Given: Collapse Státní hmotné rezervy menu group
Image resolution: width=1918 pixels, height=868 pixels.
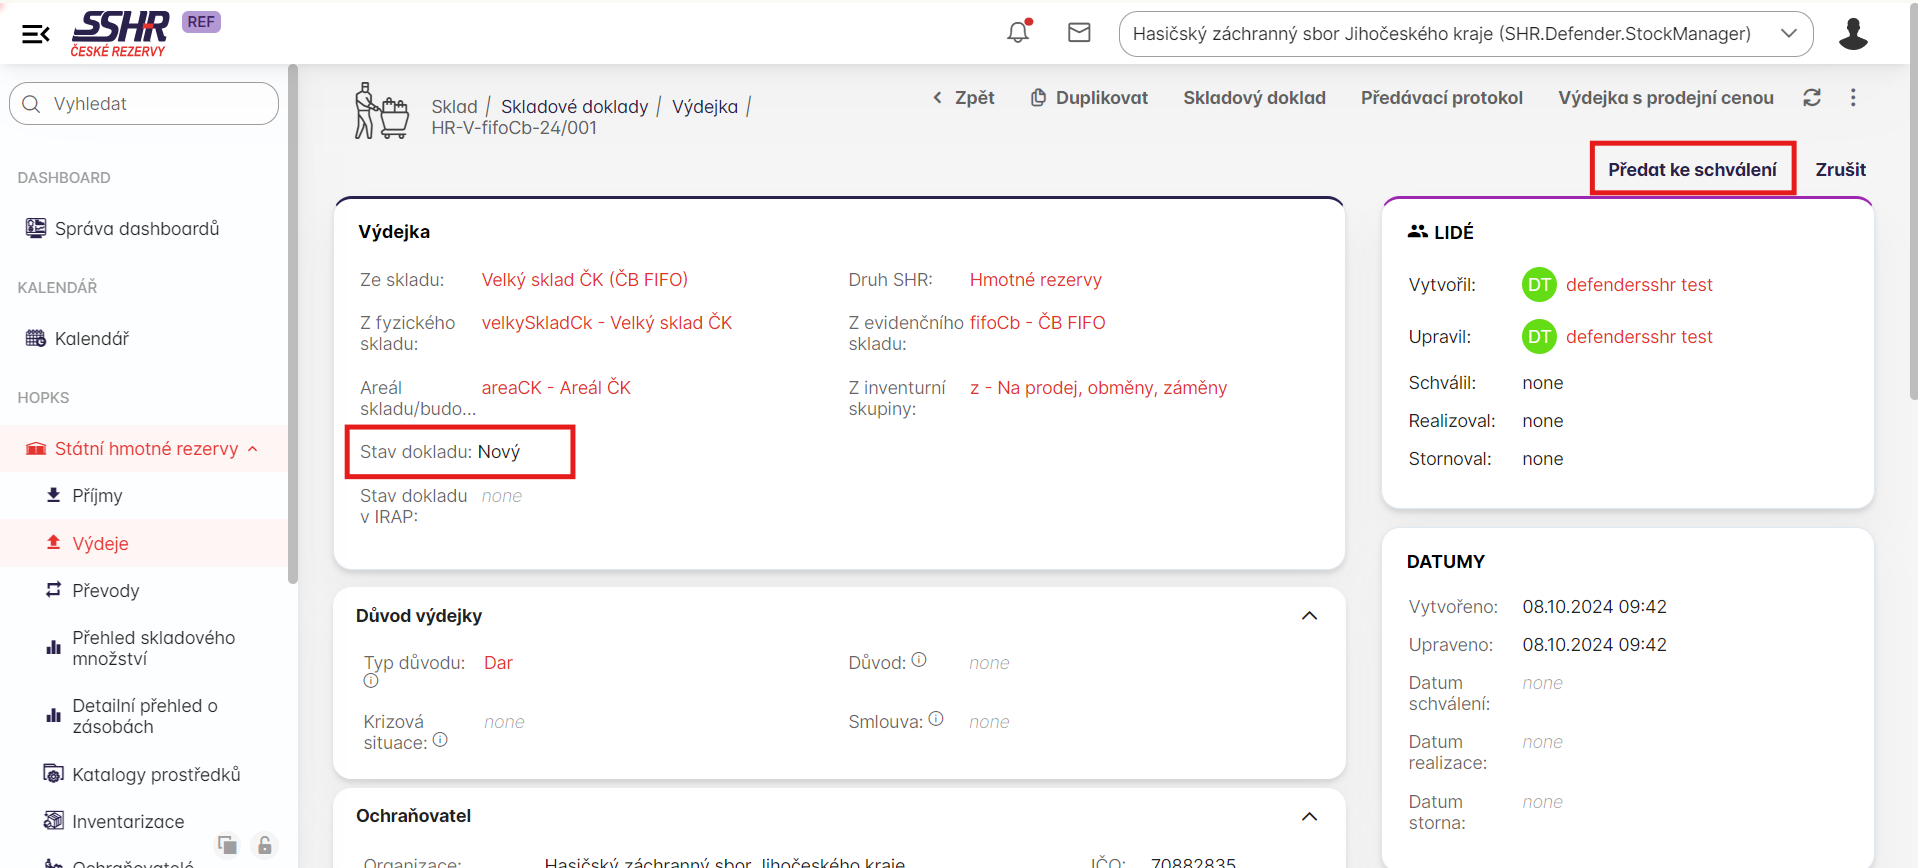Looking at the screenshot, I should point(253,449).
